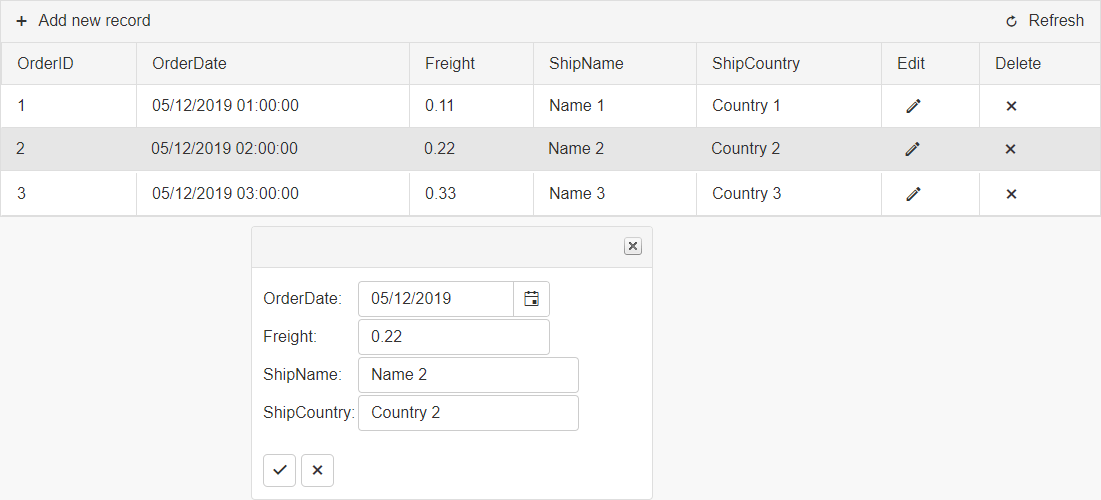Screen dimensions: 1101x500
Task: Select the Country 2 cell in grid
Action: (x=789, y=149)
